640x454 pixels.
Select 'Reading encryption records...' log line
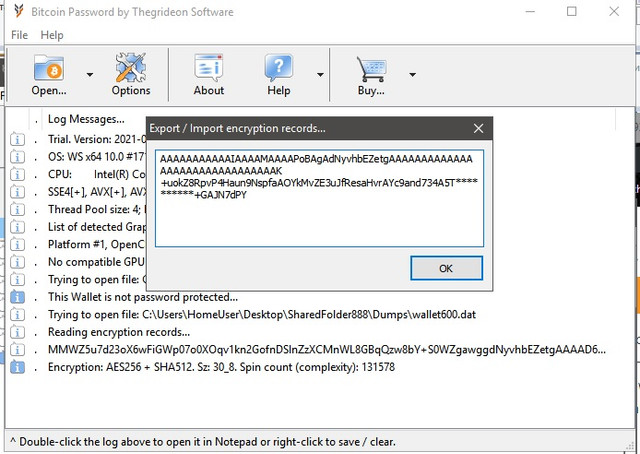coord(119,332)
